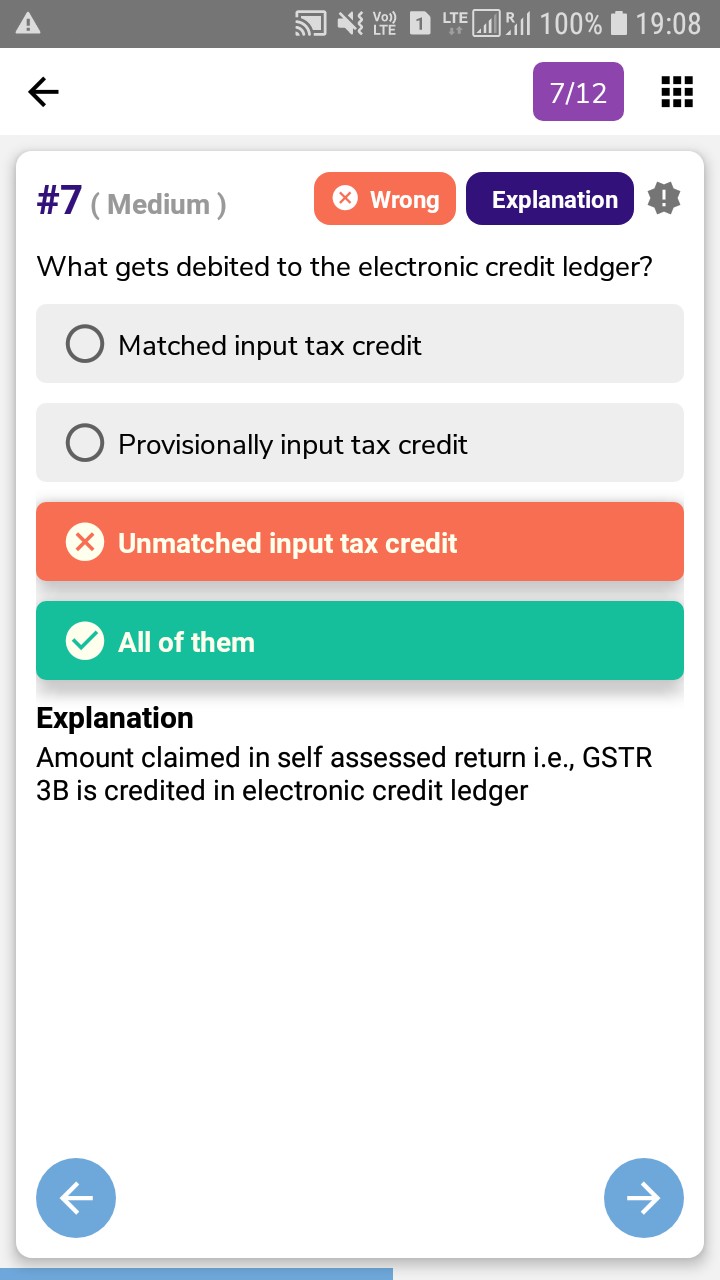Tap the #7 question number heading
Viewport: 720px width, 1280px height.
coord(59,200)
